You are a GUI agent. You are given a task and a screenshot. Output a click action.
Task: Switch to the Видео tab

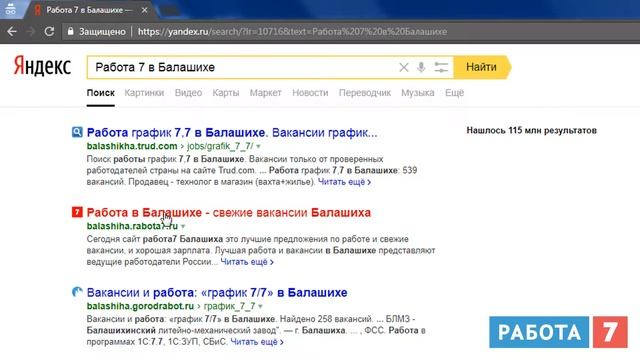[x=188, y=93]
